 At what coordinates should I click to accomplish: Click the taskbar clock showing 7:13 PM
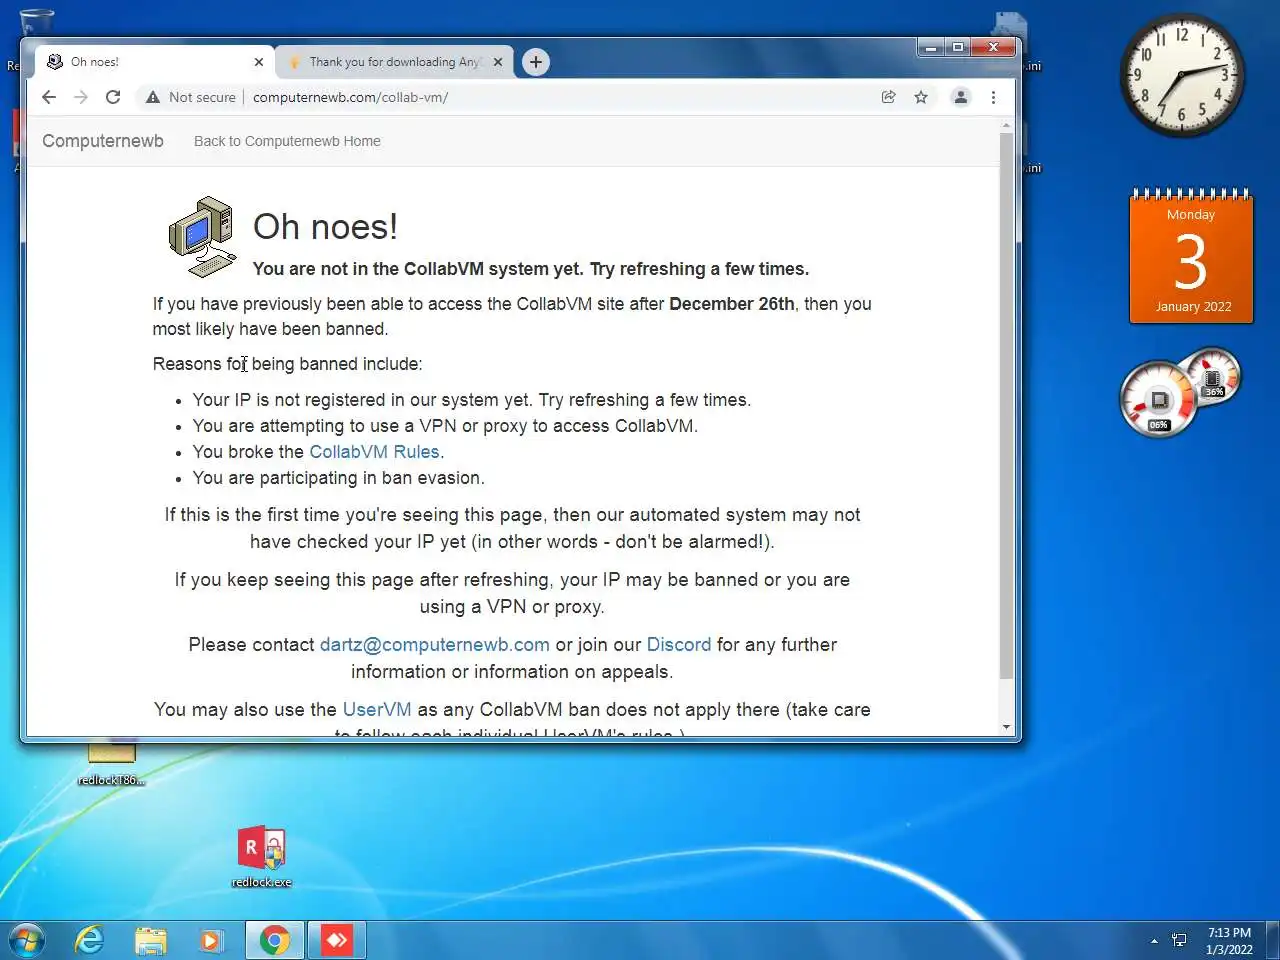click(1229, 941)
